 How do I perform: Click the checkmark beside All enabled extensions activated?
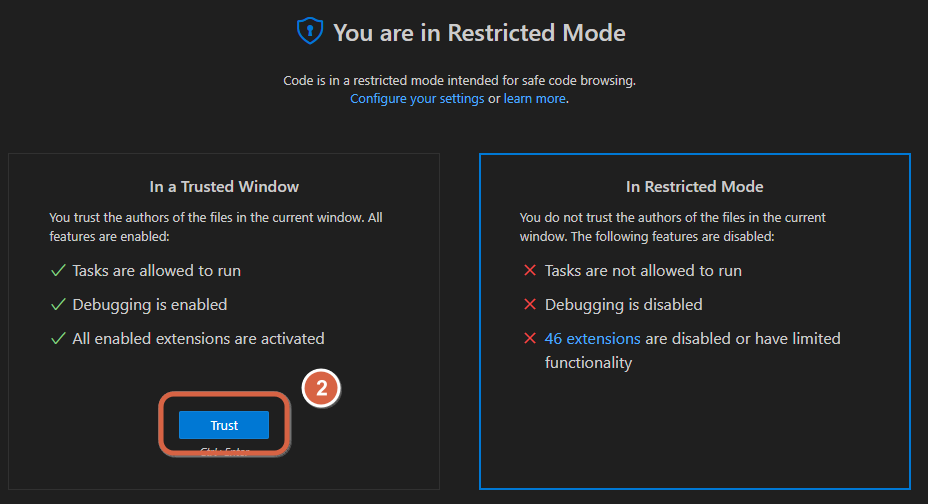[58, 338]
